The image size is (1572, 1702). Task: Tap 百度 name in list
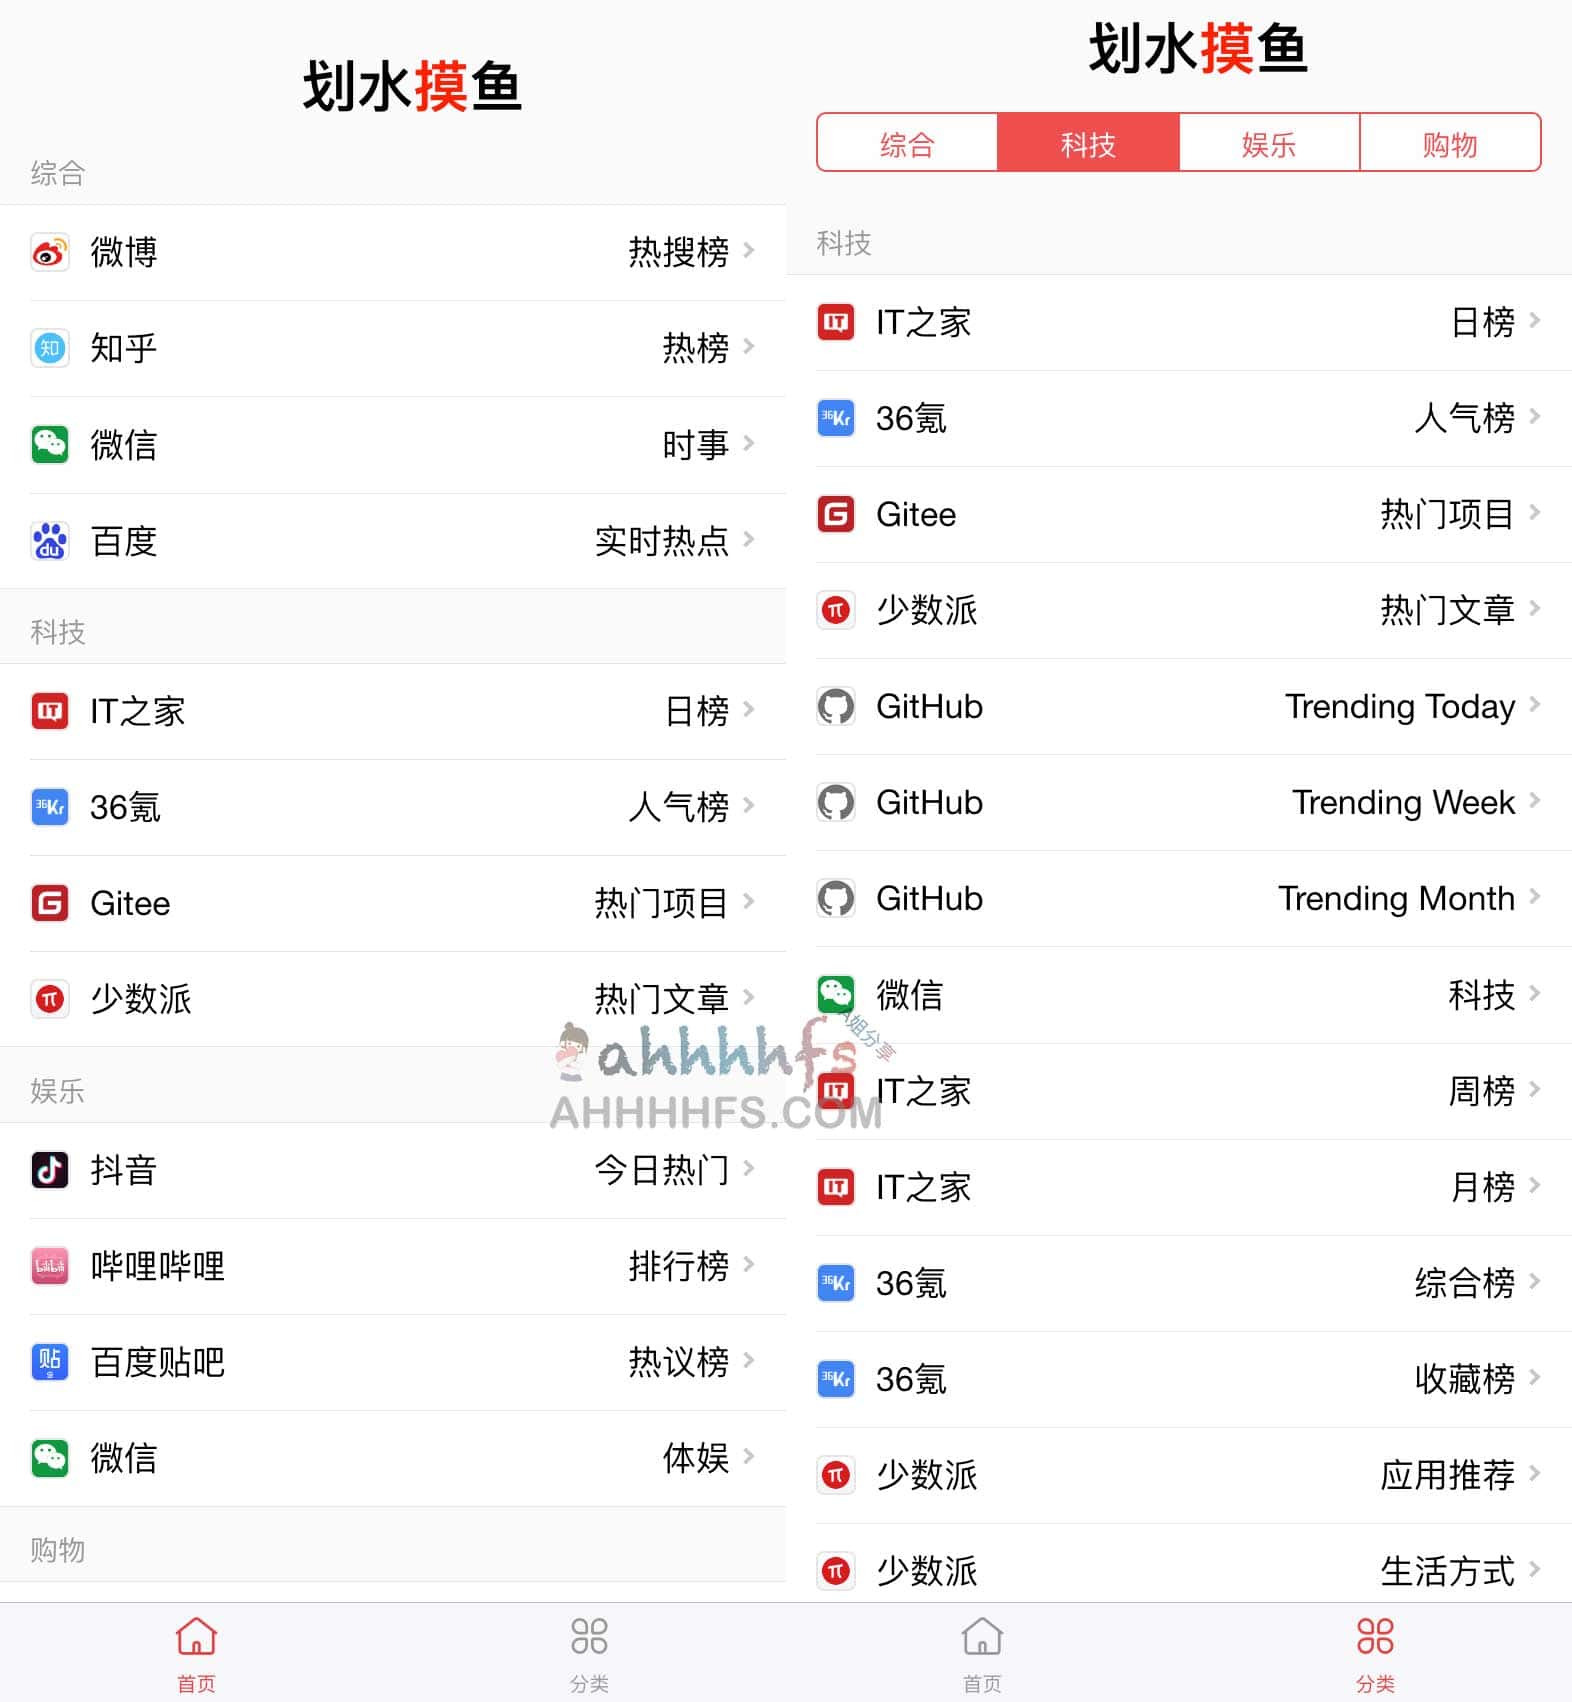click(124, 541)
